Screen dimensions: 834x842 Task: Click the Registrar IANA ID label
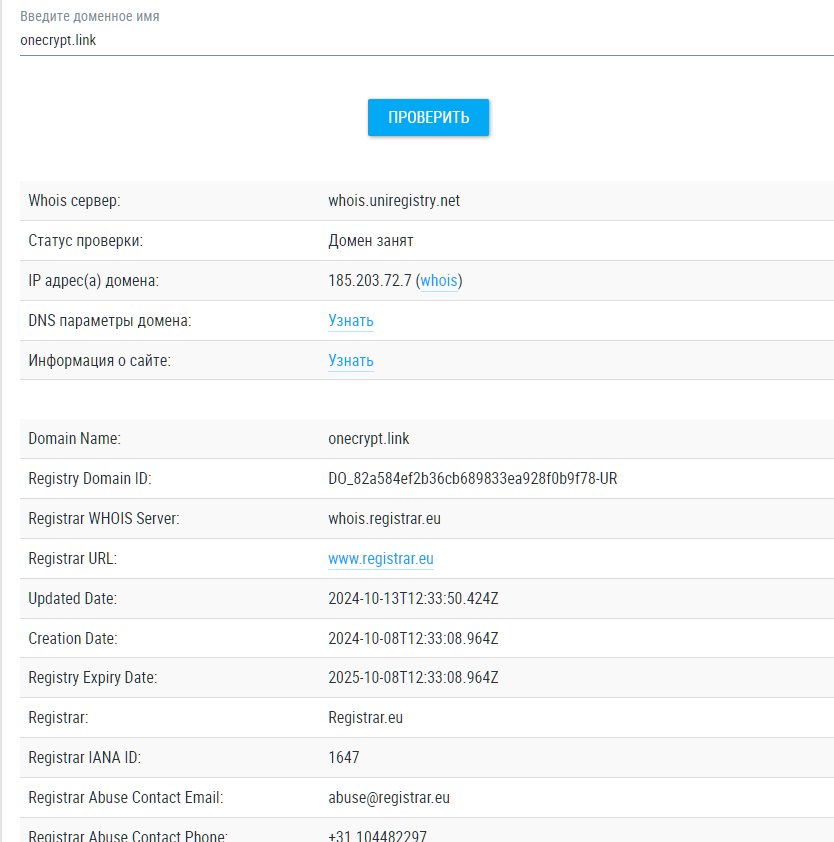pyautogui.click(x=84, y=757)
